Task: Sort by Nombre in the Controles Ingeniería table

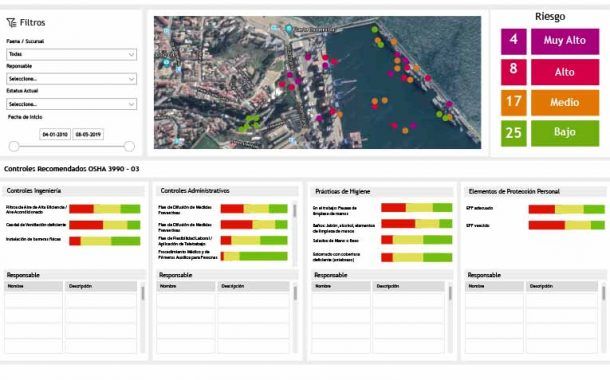Action: 33,286
